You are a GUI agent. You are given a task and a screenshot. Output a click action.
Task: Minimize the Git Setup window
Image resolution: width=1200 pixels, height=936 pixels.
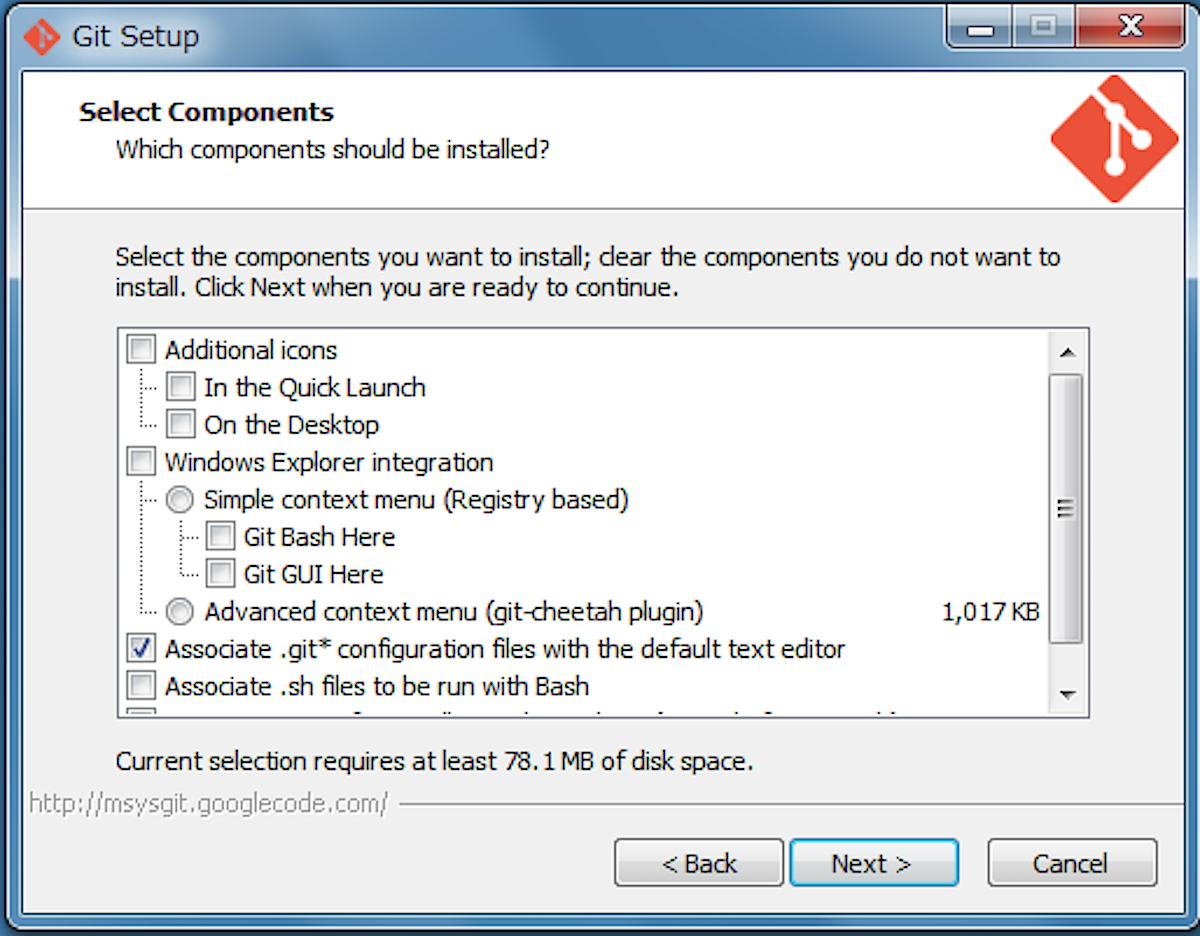[978, 28]
